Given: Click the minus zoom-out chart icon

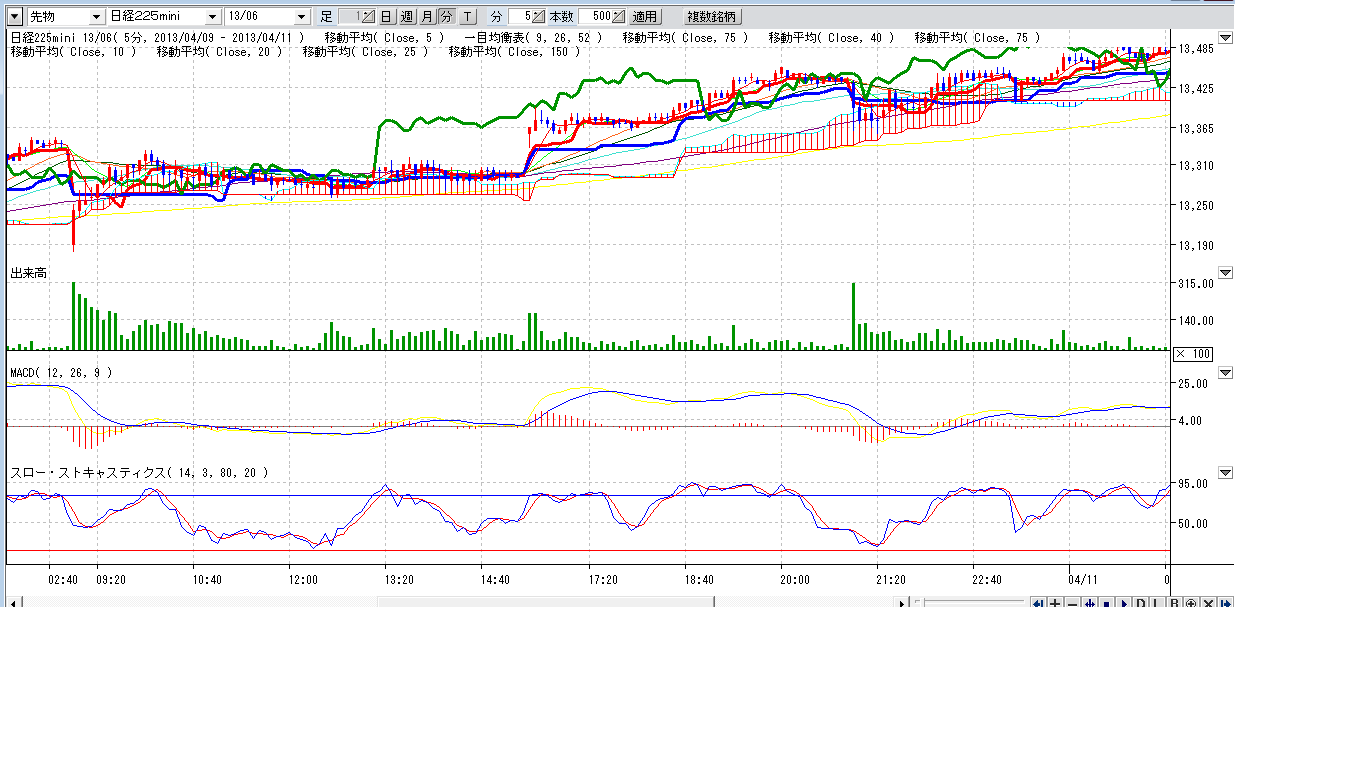Looking at the screenshot, I should click(x=1072, y=603).
